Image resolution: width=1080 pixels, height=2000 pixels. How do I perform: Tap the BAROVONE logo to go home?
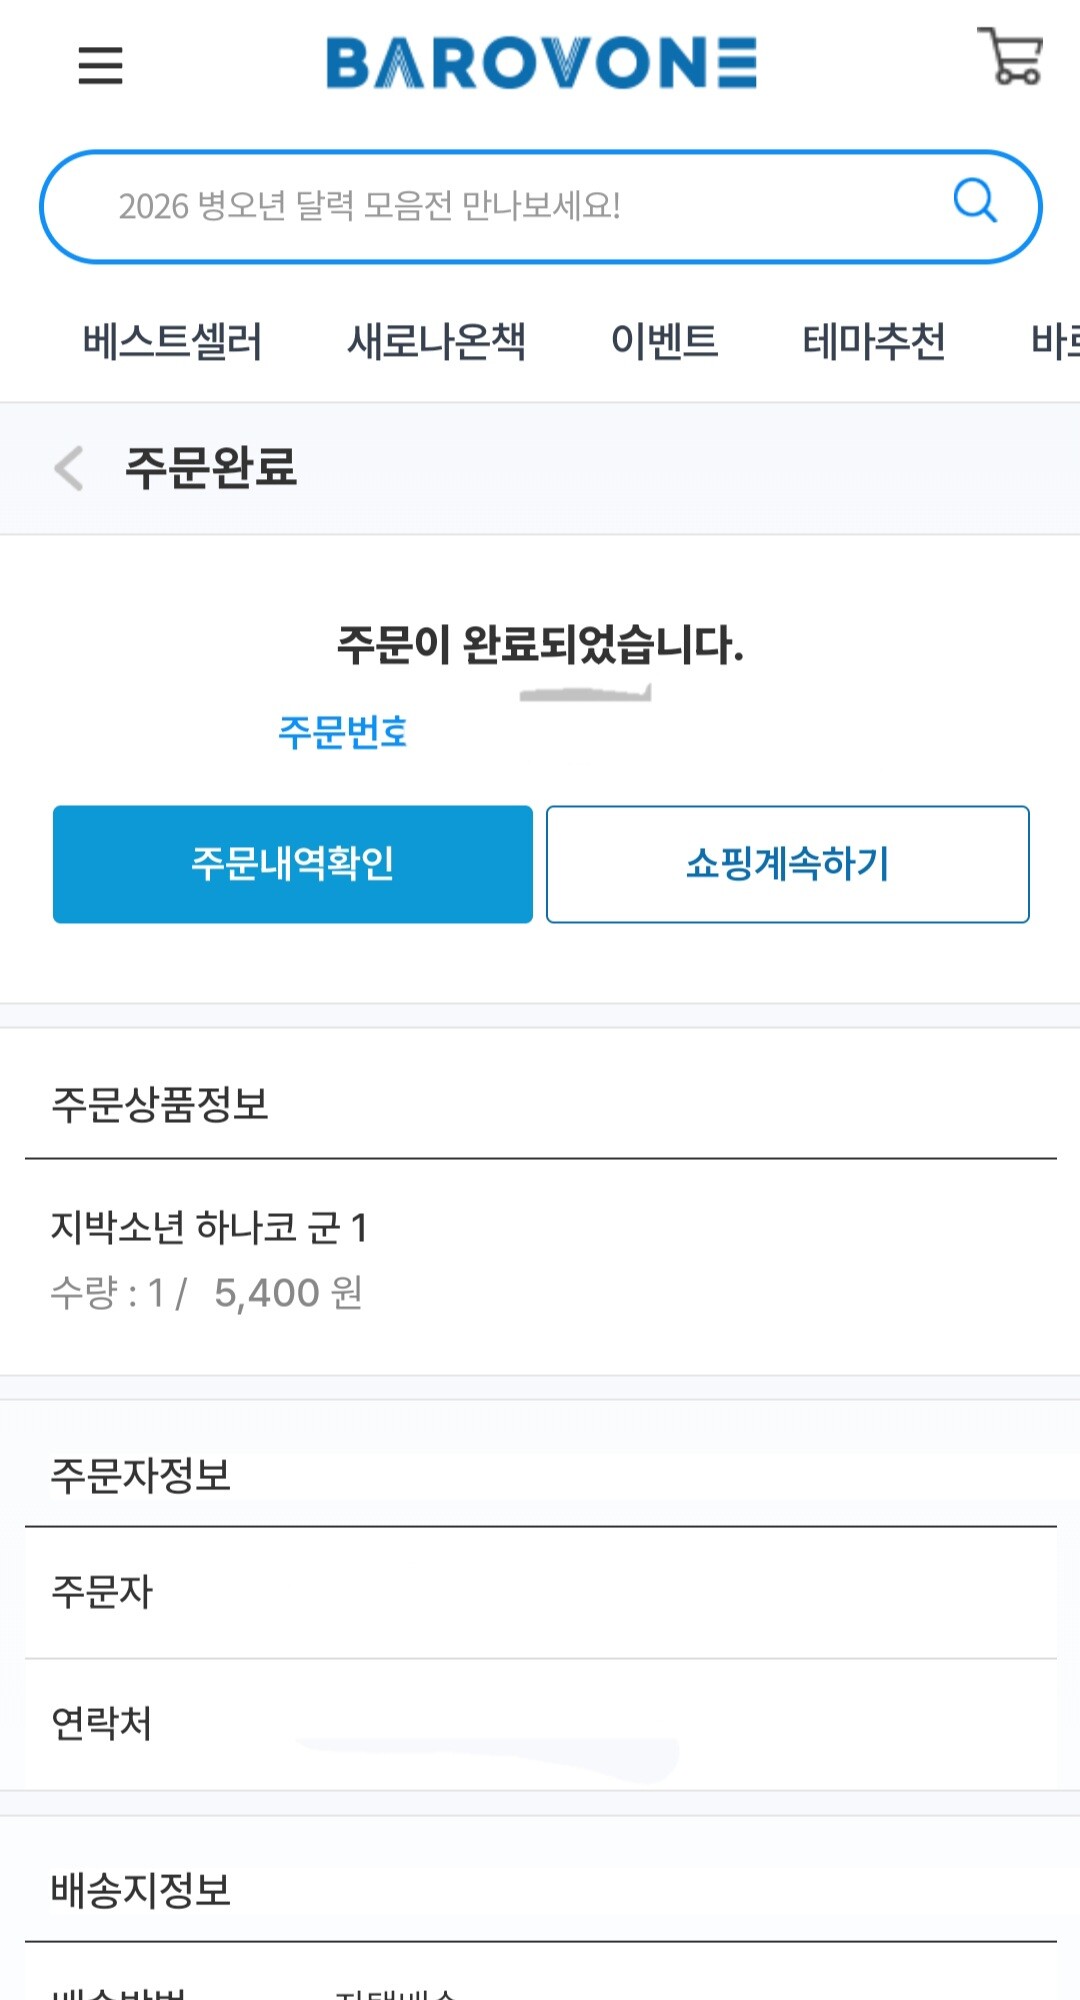click(541, 63)
